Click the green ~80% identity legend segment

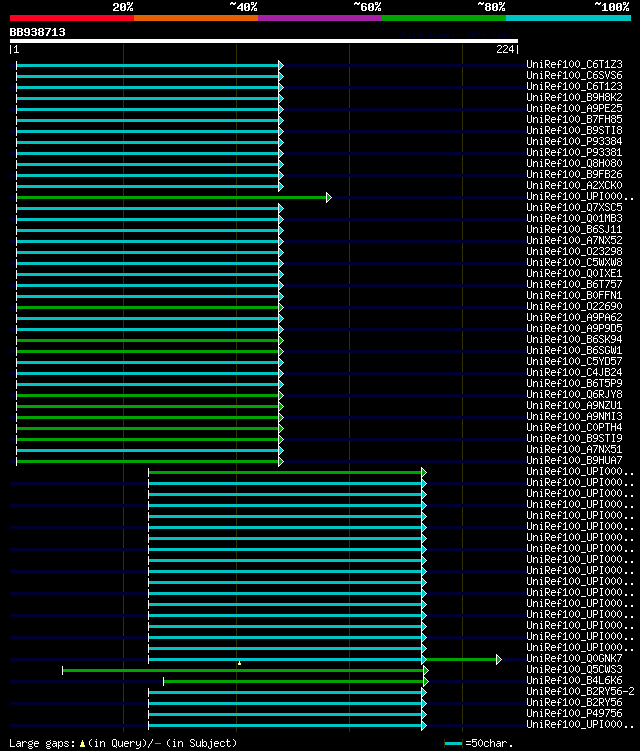pos(444,18)
